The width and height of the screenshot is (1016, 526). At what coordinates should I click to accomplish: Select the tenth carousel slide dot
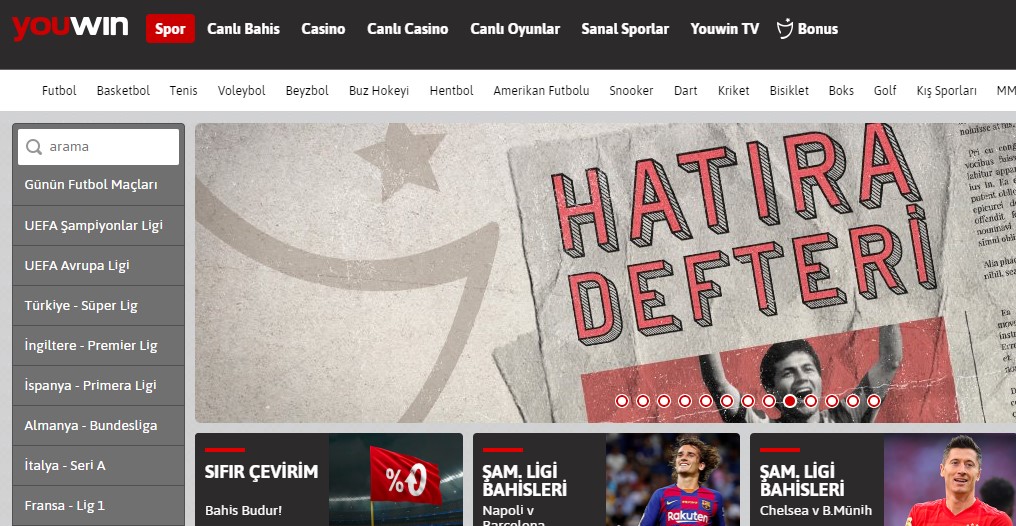[x=811, y=401]
